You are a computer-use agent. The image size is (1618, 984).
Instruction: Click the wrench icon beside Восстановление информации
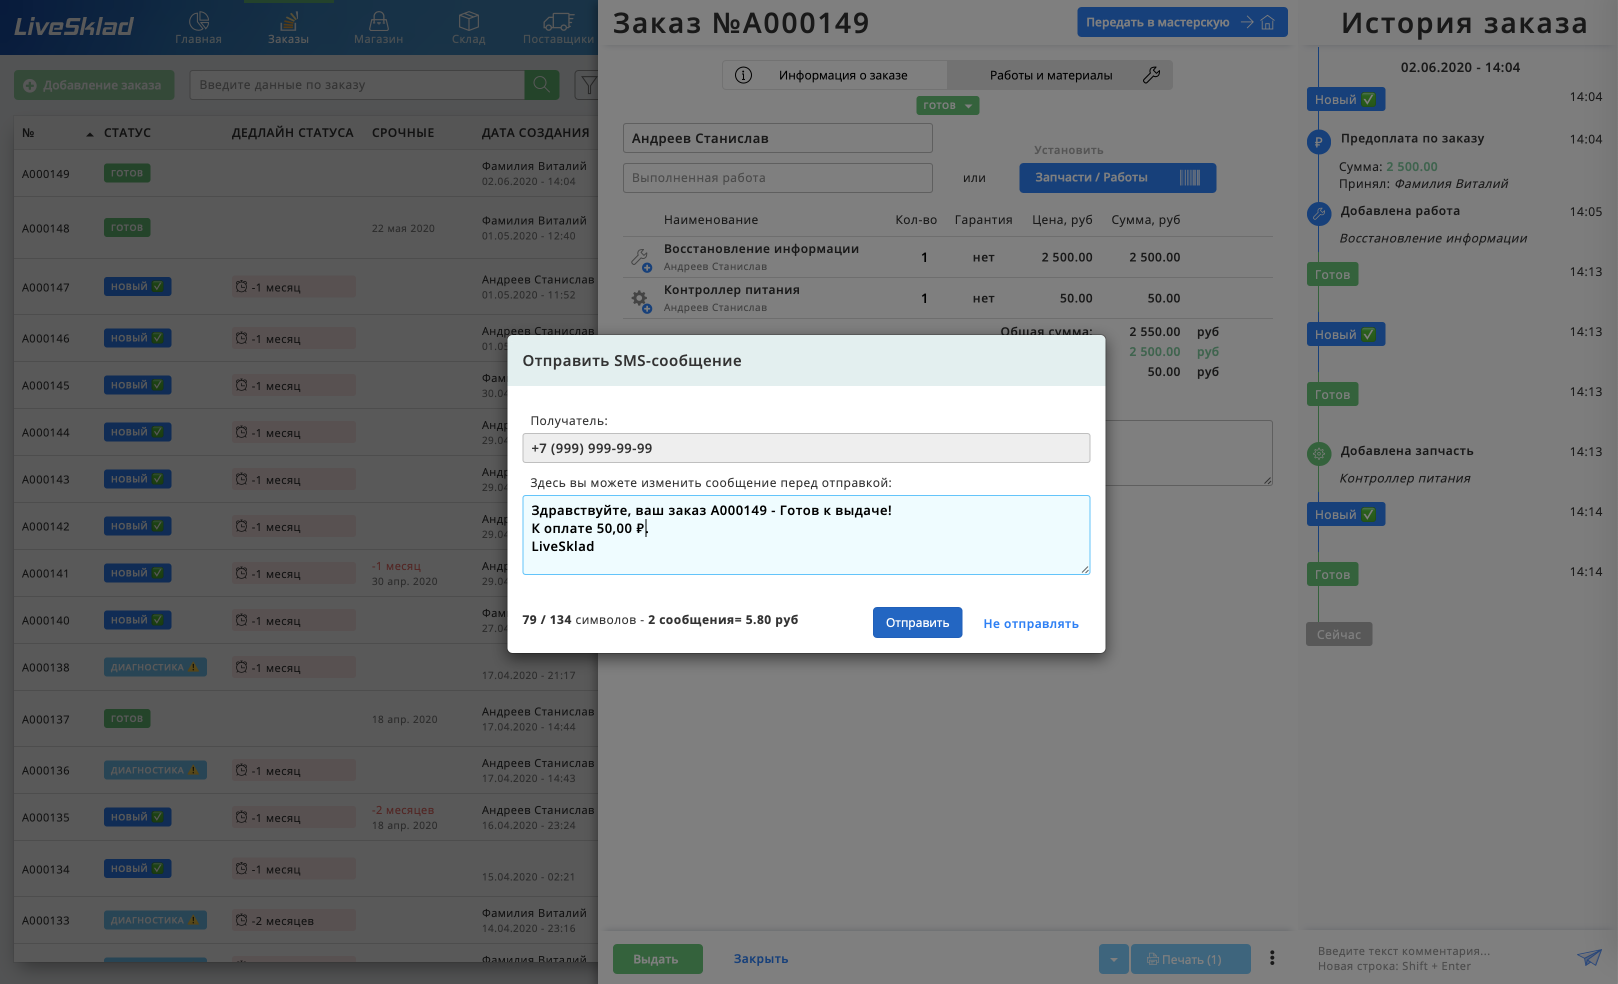click(x=640, y=258)
